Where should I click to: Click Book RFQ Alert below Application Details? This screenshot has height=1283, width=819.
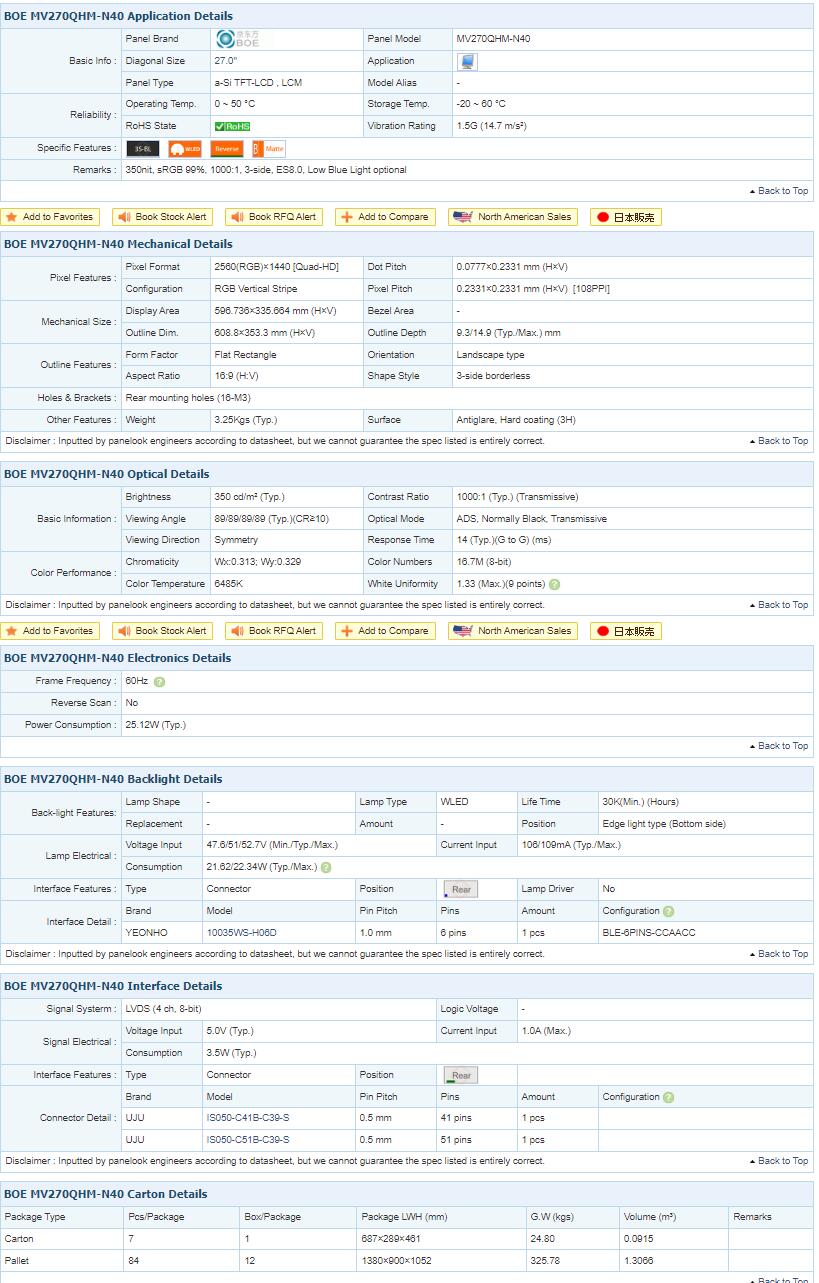(274, 217)
